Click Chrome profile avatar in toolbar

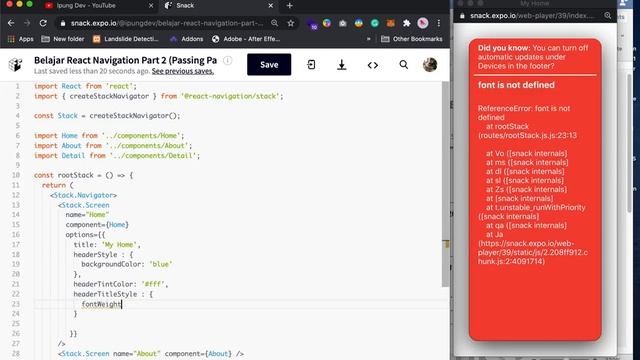pyautogui.click(x=423, y=23)
